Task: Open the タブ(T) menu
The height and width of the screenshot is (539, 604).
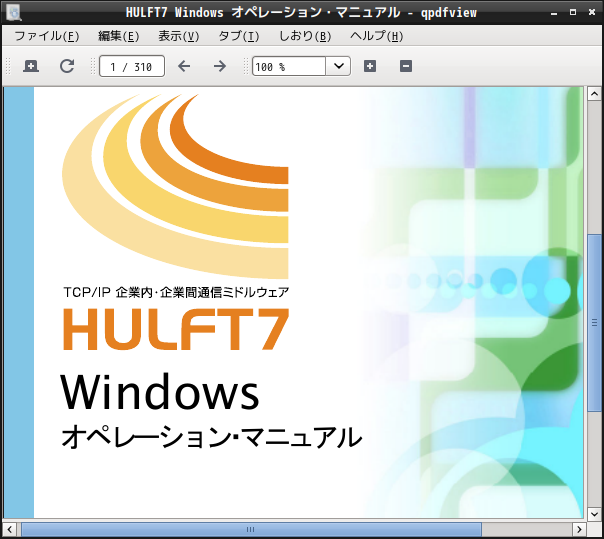Action: [x=239, y=36]
